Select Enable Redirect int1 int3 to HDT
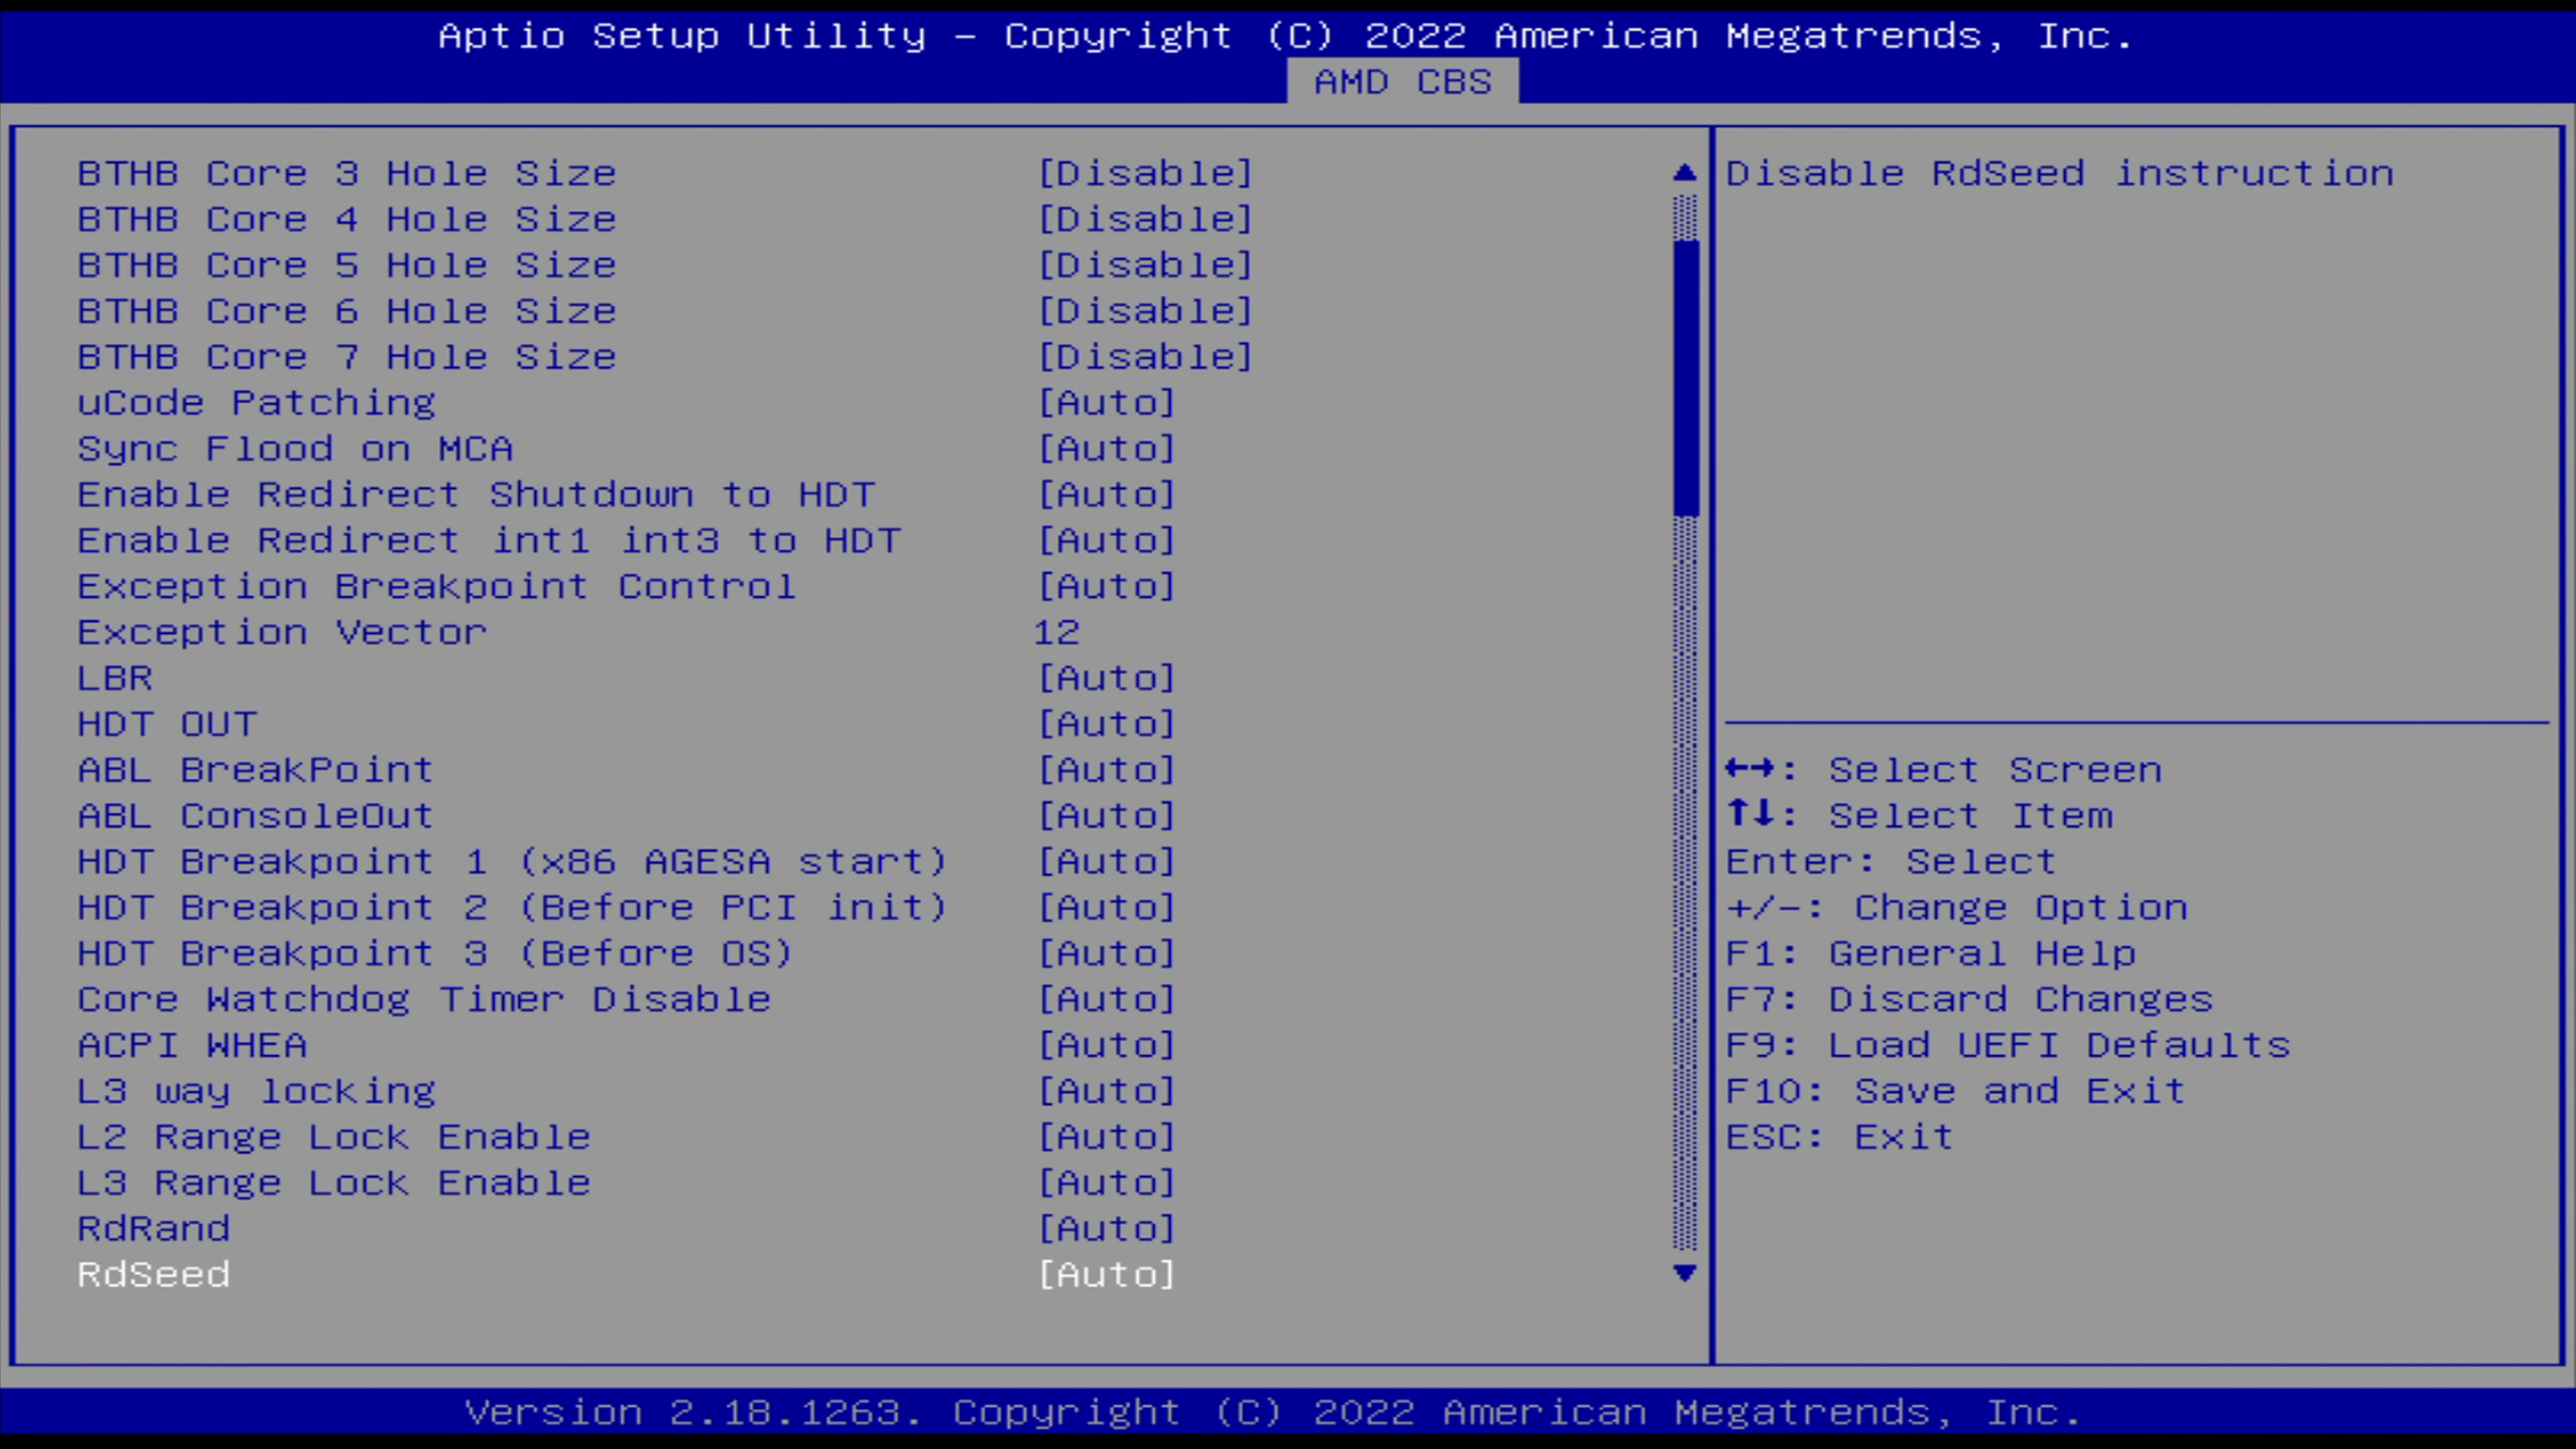Screen dimensions: 2576x1449 coord(489,540)
